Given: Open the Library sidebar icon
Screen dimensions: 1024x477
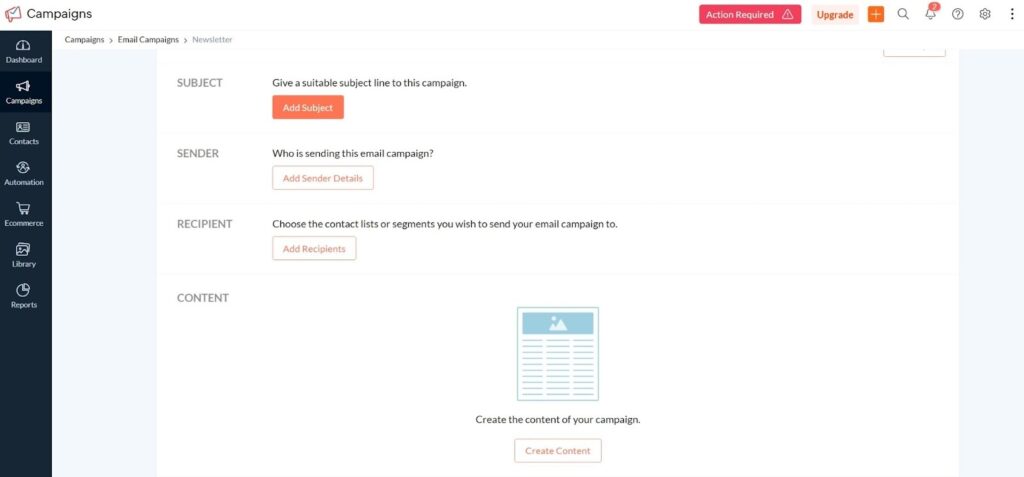Looking at the screenshot, I should (24, 250).
